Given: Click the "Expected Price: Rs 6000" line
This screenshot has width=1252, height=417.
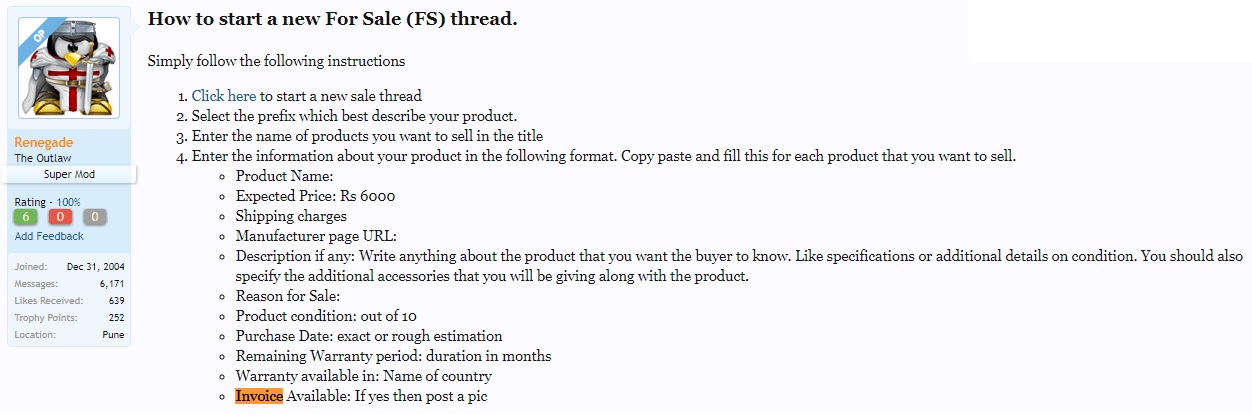Looking at the screenshot, I should pyautogui.click(x=316, y=196).
